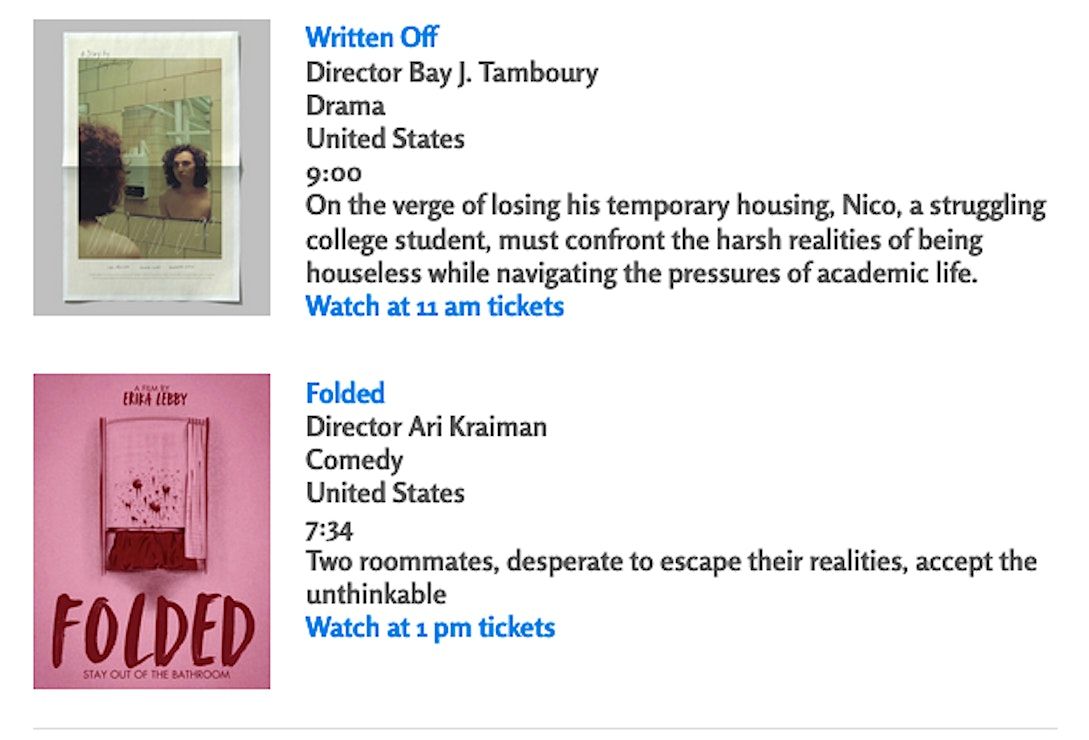The height and width of the screenshot is (740, 1089).
Task: Click the Stay Out of the Bathroom tagline
Action: [x=152, y=677]
